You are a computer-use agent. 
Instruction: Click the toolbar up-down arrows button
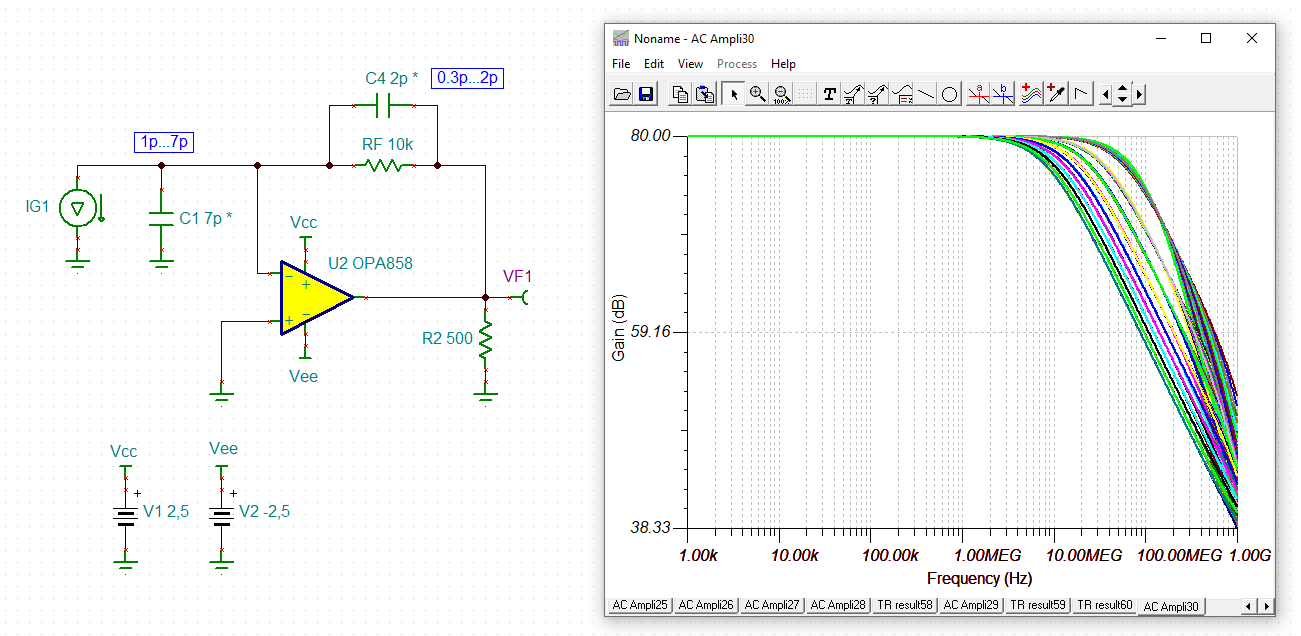click(x=1122, y=94)
